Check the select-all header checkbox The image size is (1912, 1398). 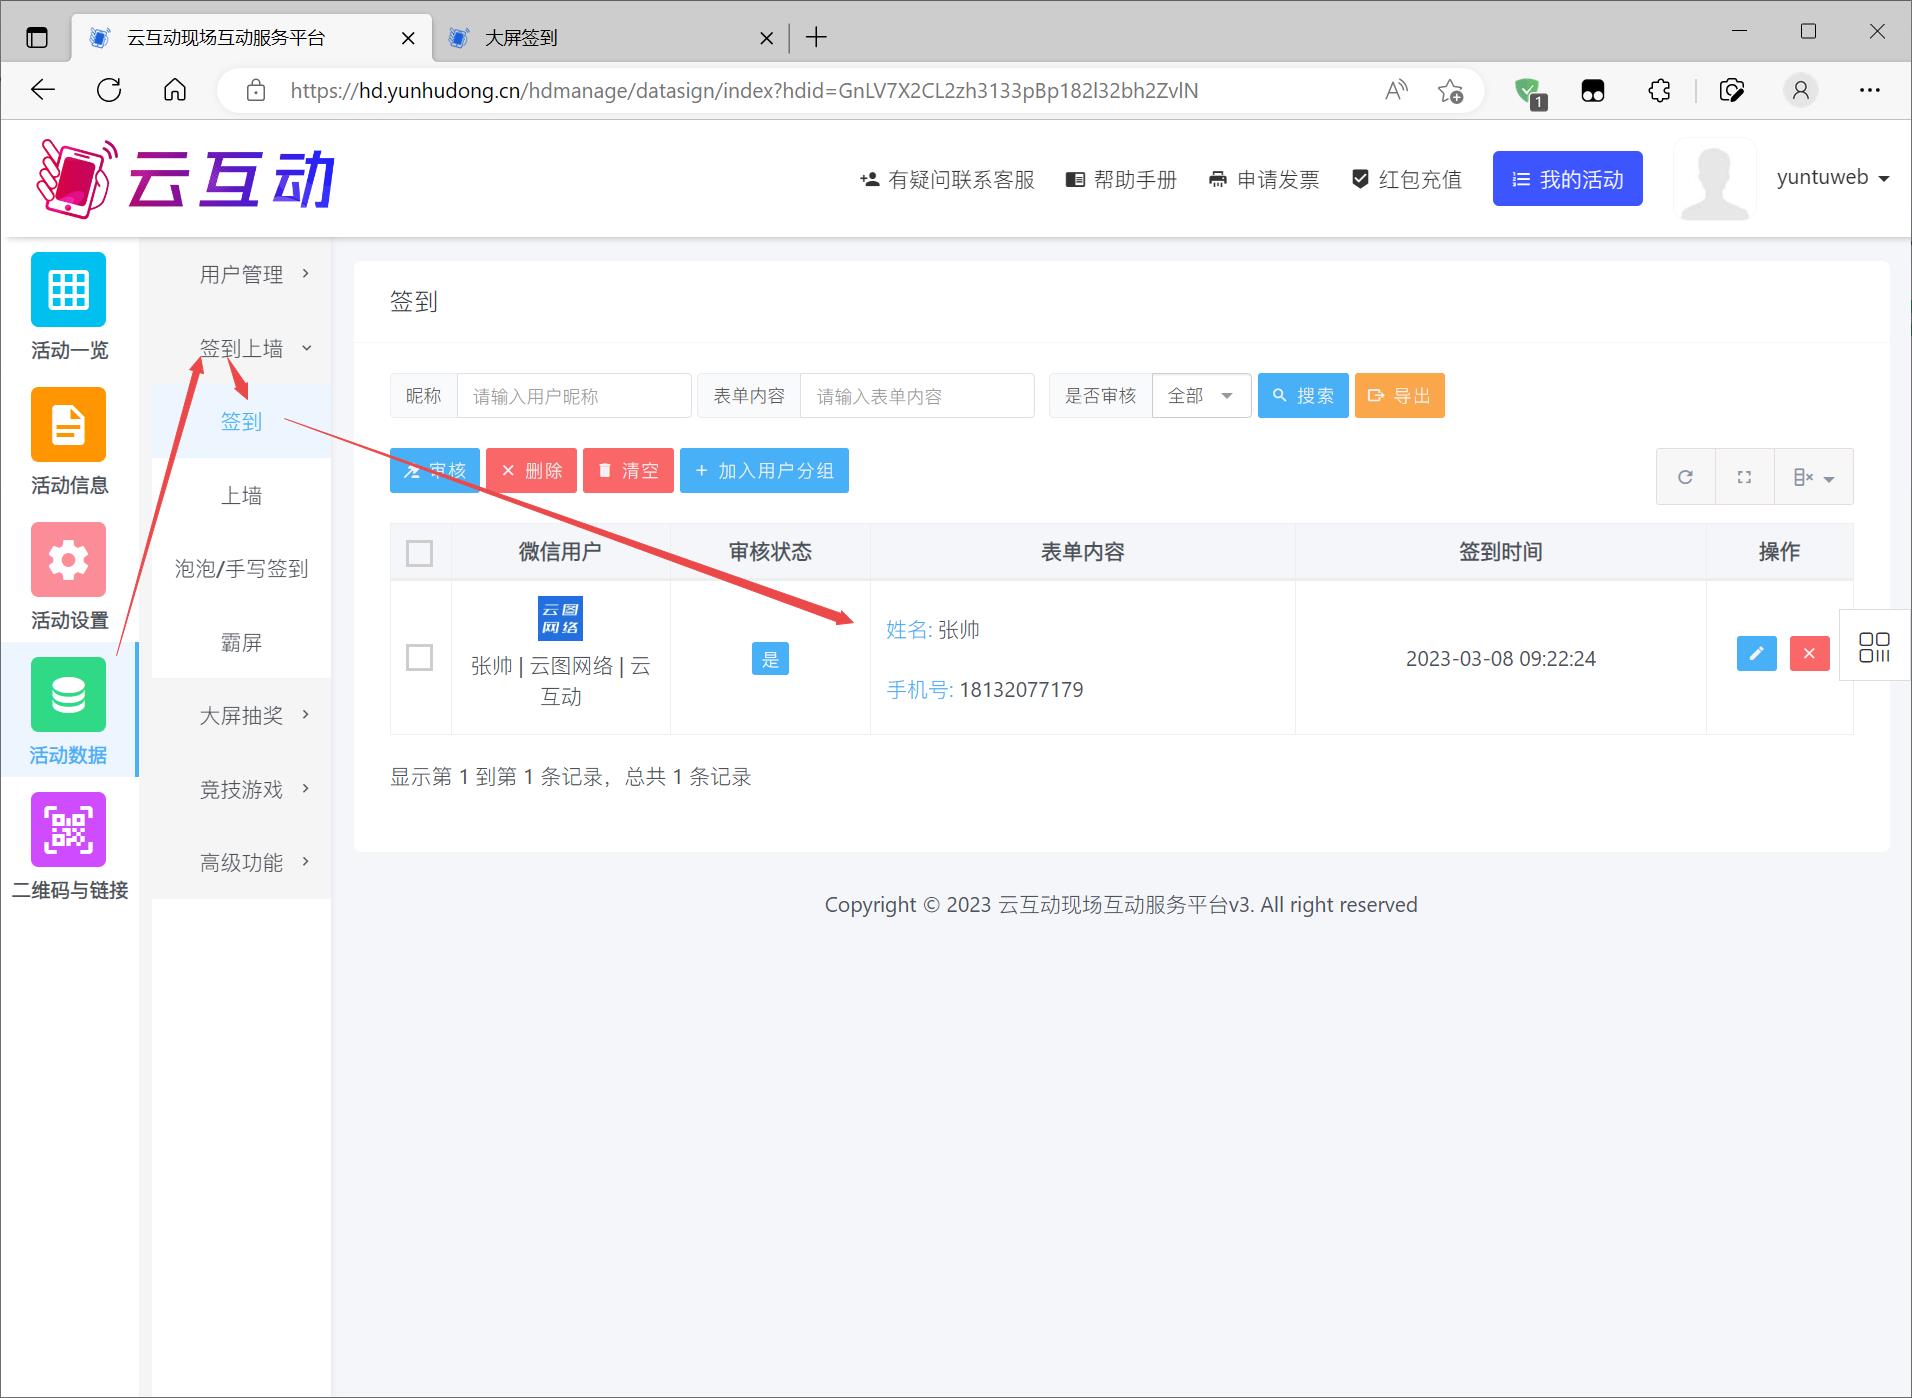pos(420,553)
